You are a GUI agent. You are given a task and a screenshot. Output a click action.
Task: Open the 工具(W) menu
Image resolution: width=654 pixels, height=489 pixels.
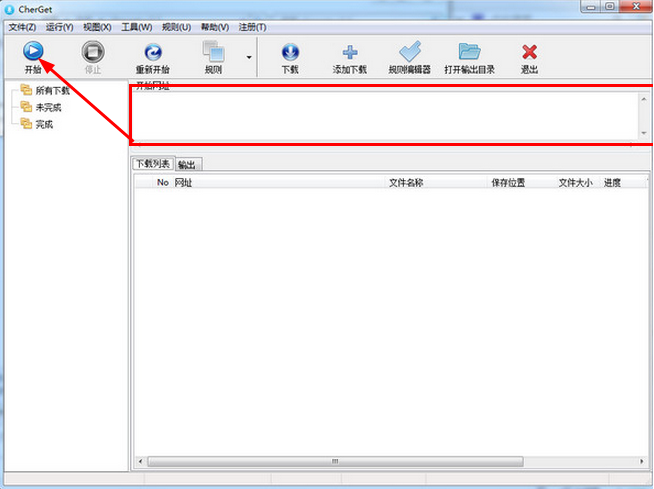tap(136, 27)
